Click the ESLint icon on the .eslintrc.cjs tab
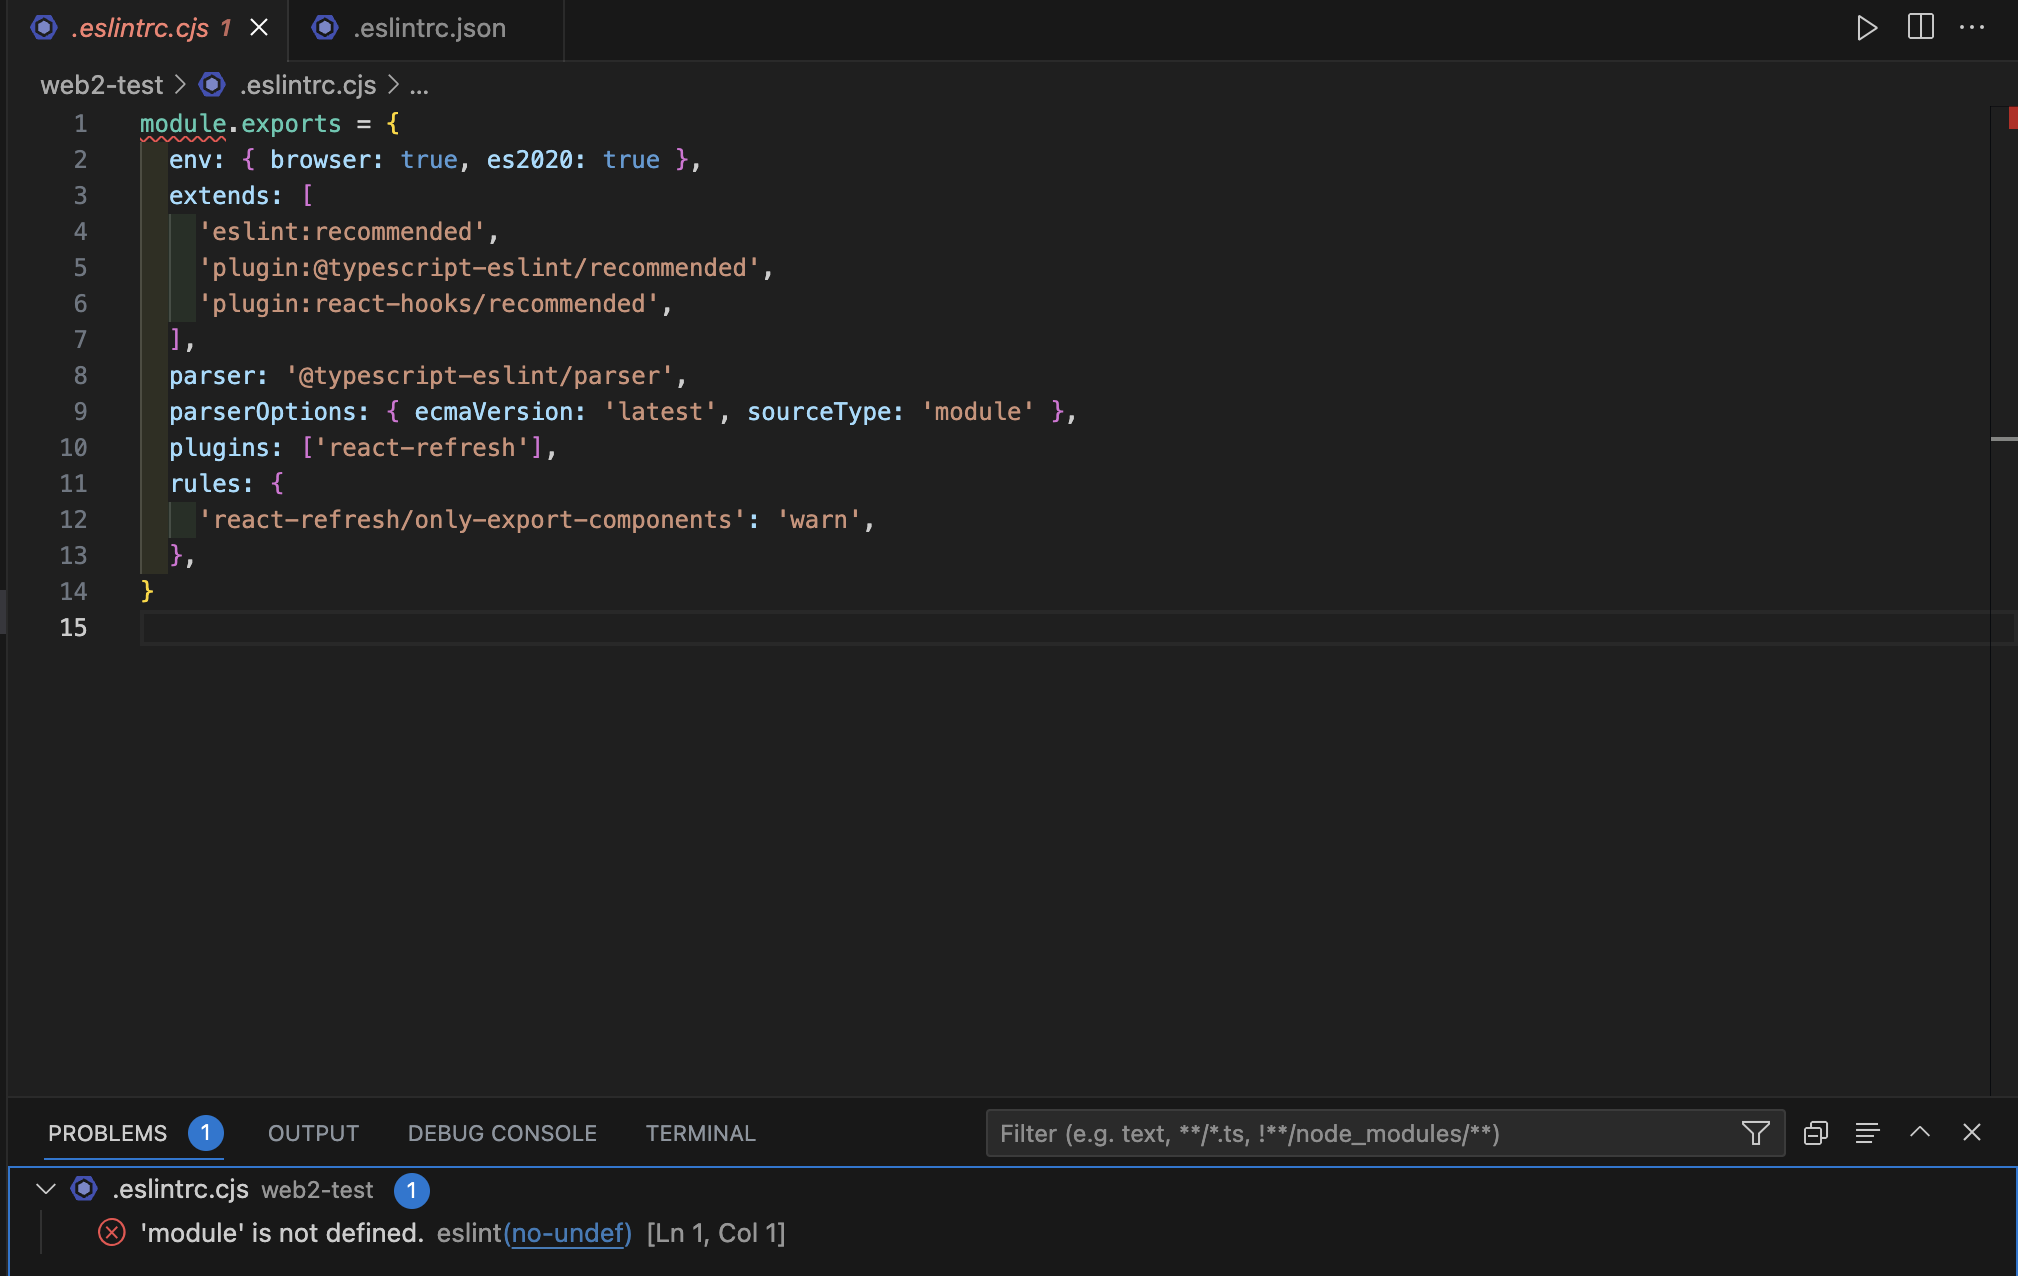This screenshot has height=1276, width=2018. (43, 28)
